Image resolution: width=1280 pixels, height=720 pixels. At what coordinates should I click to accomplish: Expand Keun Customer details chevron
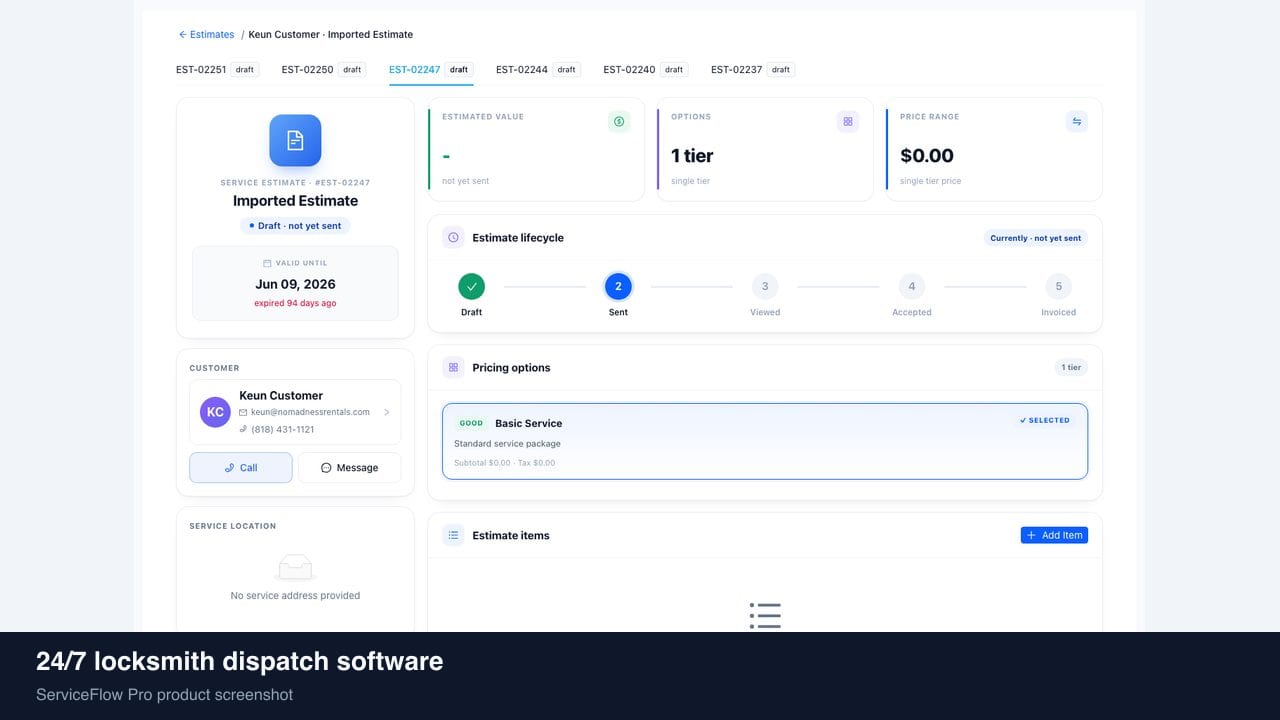tap(387, 412)
